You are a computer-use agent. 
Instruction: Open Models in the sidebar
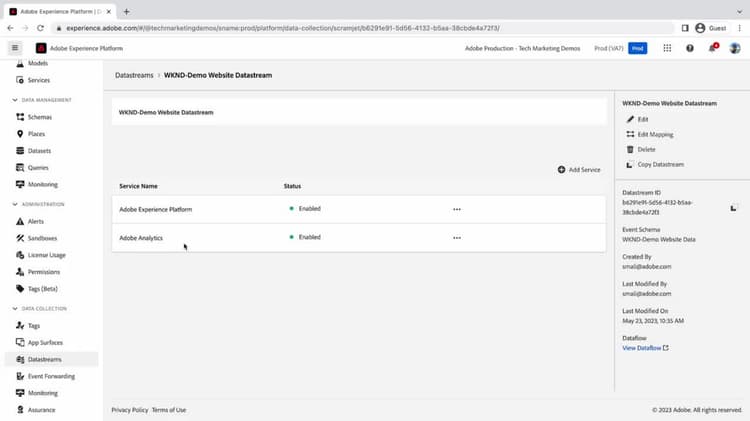tap(37, 63)
